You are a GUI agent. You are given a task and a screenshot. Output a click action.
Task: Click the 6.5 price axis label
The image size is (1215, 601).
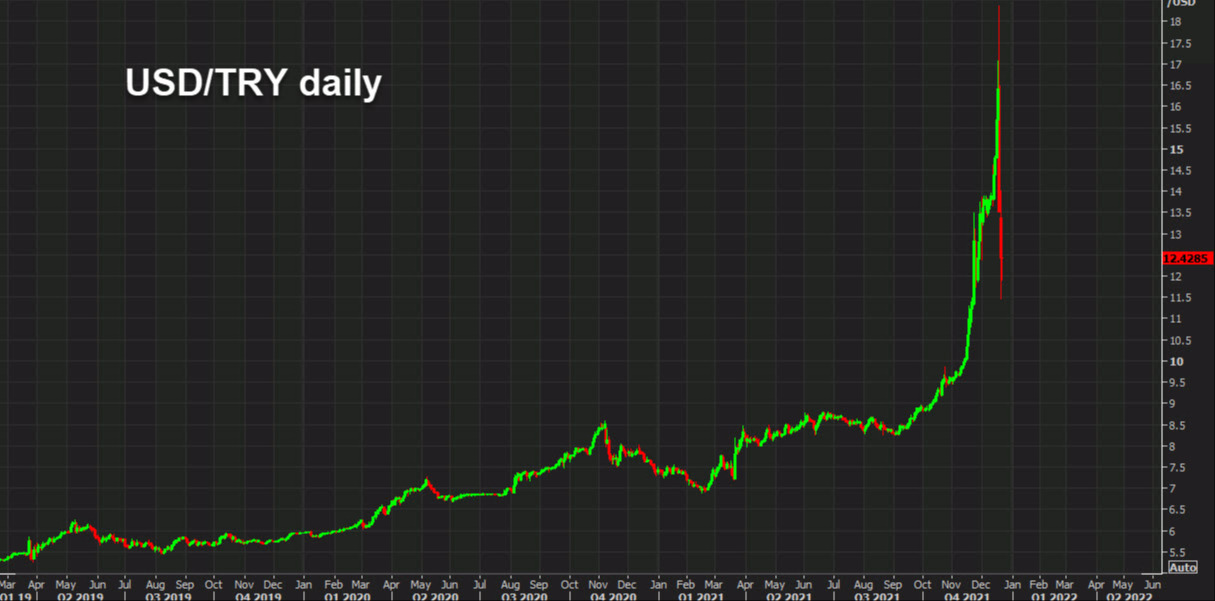pos(1178,511)
